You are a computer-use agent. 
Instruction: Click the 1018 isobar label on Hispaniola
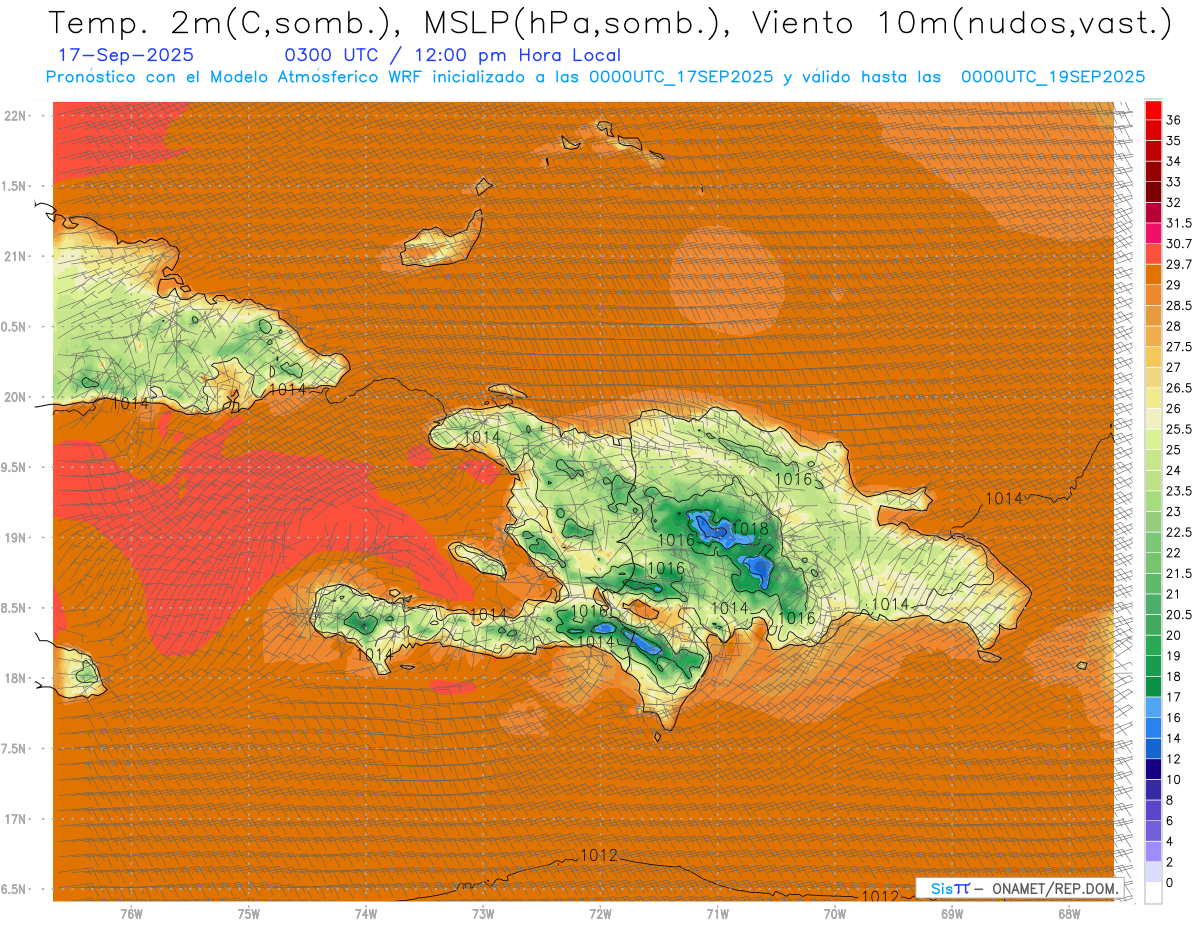tap(749, 528)
